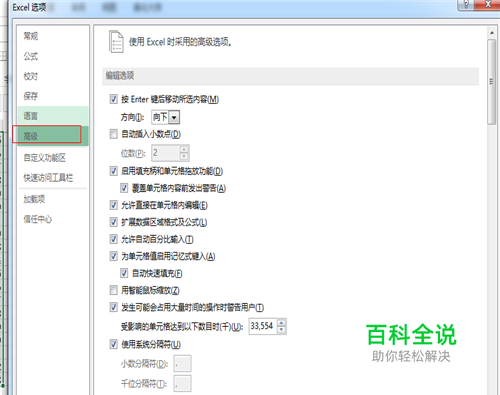Toggle 扩展数据区域格式及公式 checkbox

click(x=114, y=222)
